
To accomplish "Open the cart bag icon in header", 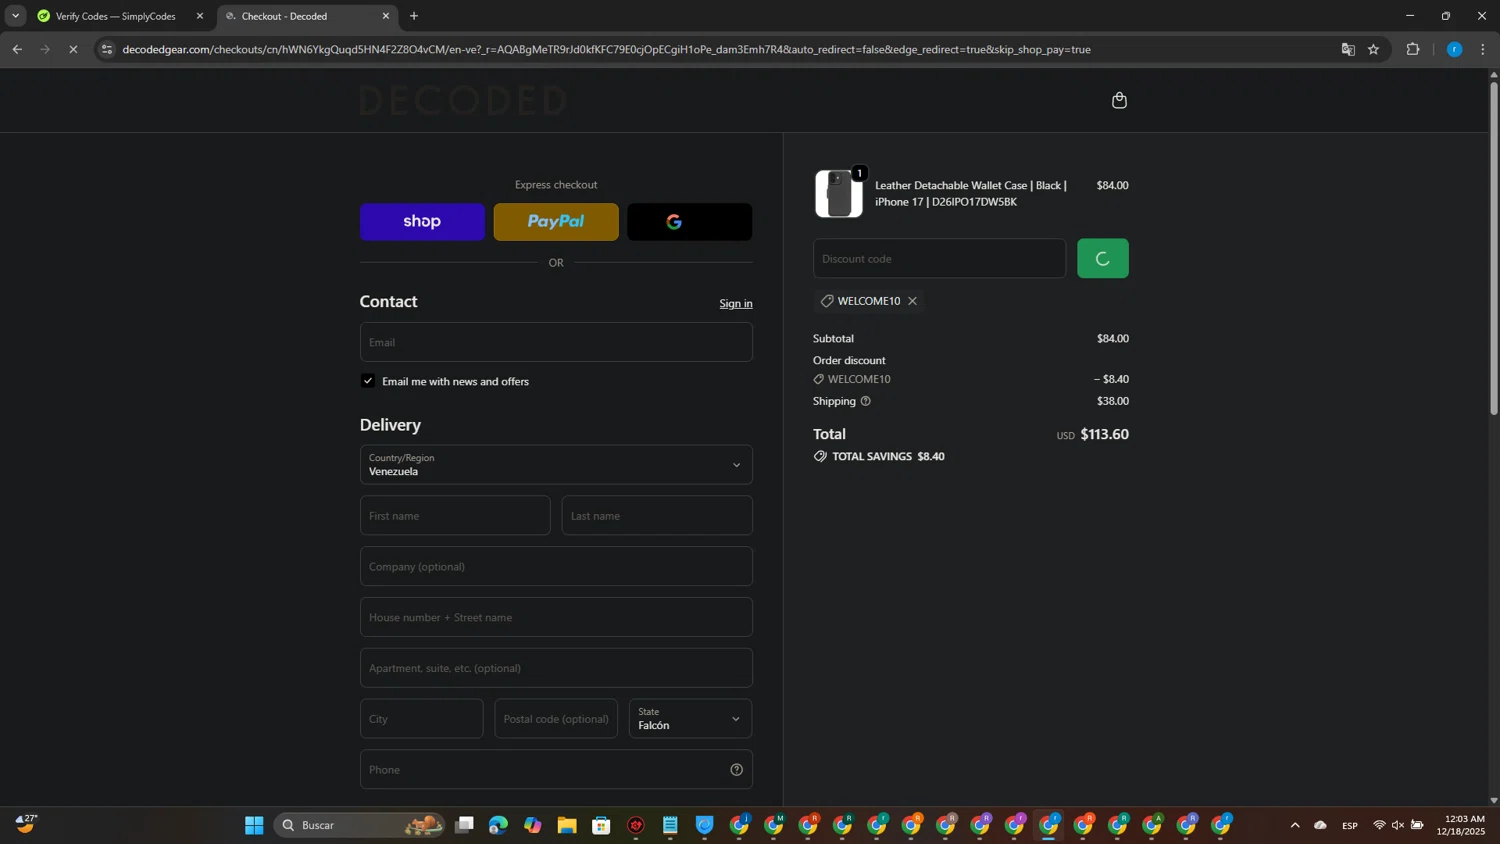I will coord(1119,100).
